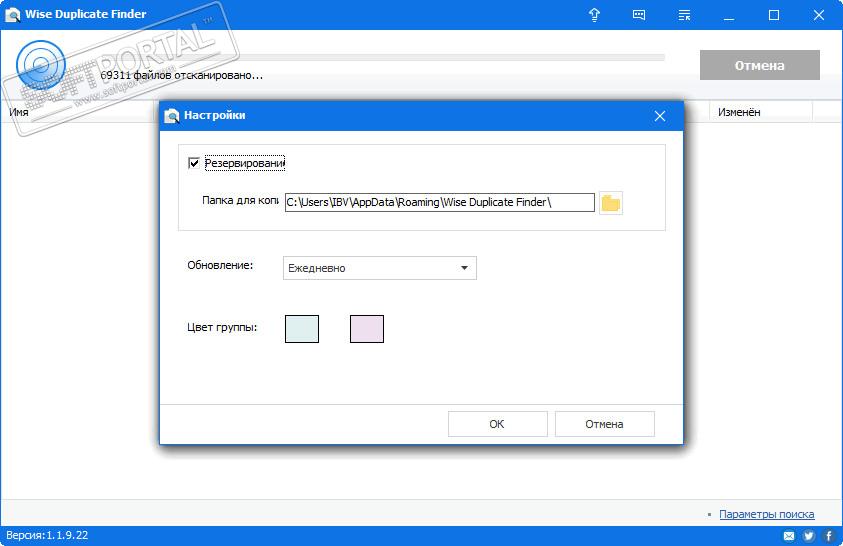Open the Twitter icon in status bar
The height and width of the screenshot is (546, 843).
(809, 535)
